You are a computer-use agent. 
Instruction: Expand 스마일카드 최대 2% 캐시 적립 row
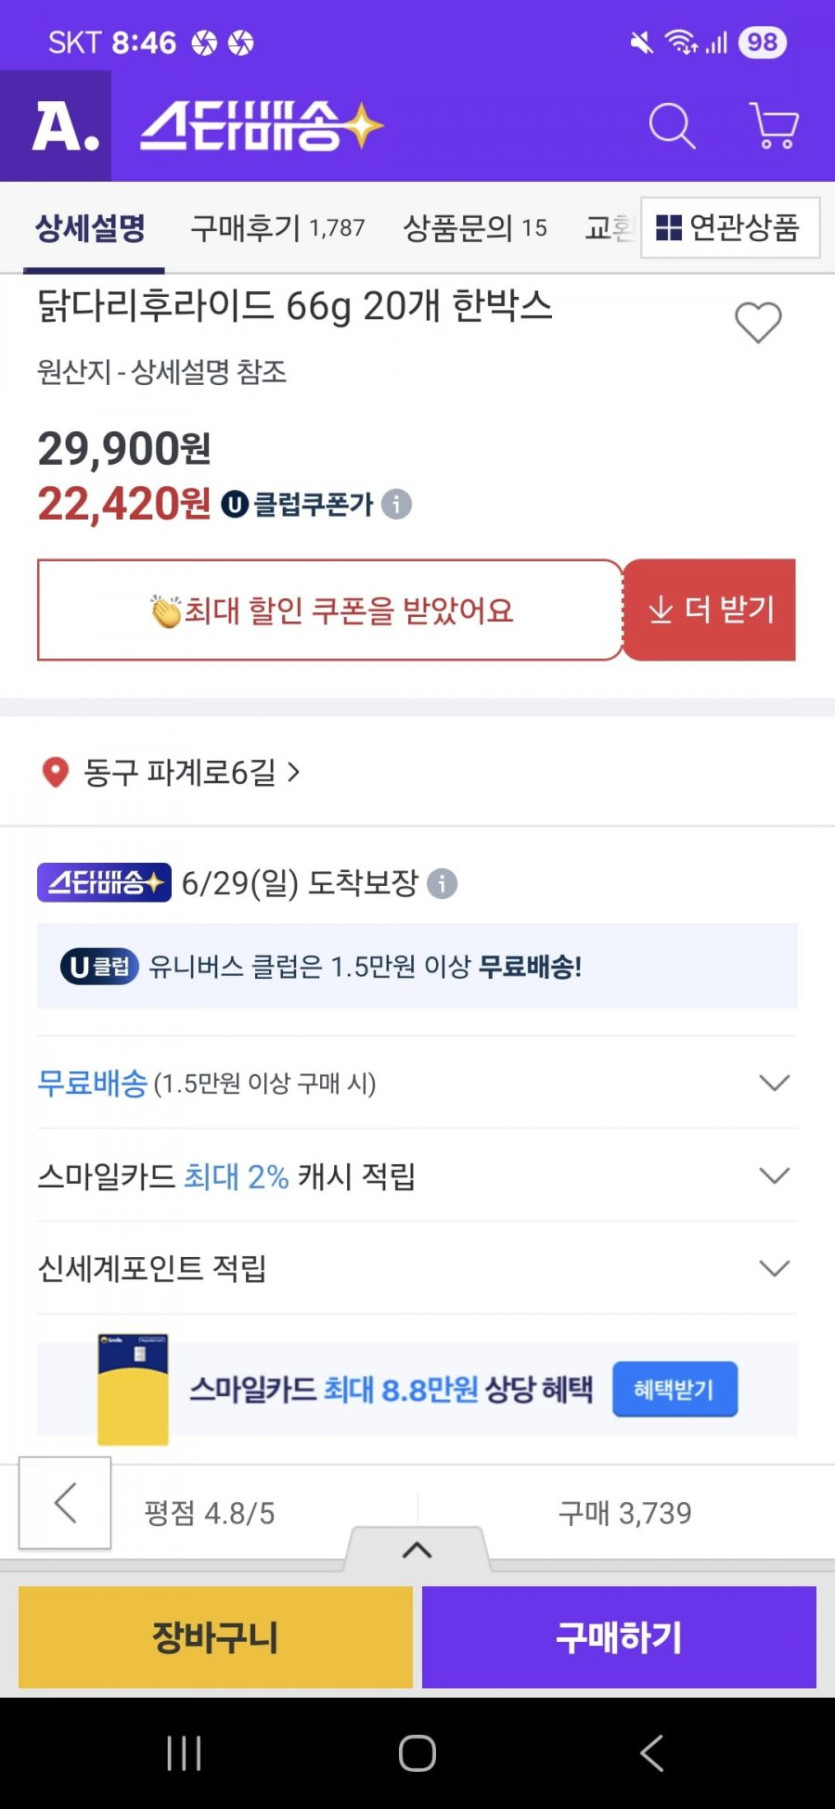774,1176
